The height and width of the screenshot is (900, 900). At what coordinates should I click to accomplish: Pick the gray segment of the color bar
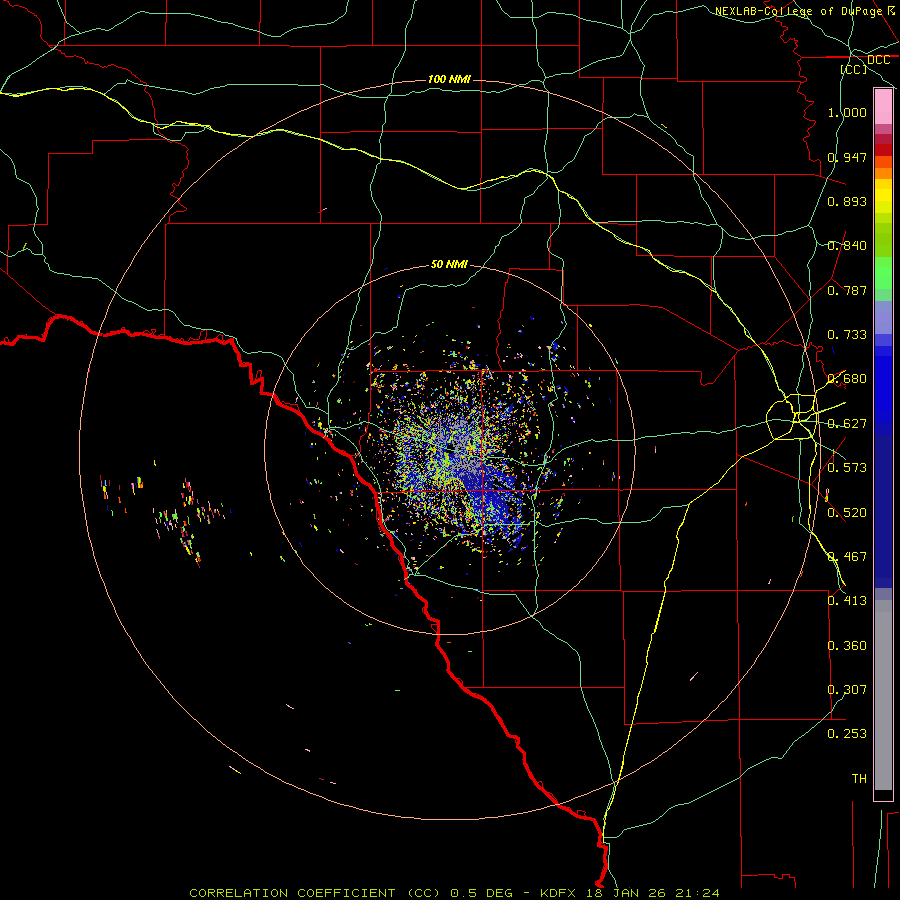point(883,695)
